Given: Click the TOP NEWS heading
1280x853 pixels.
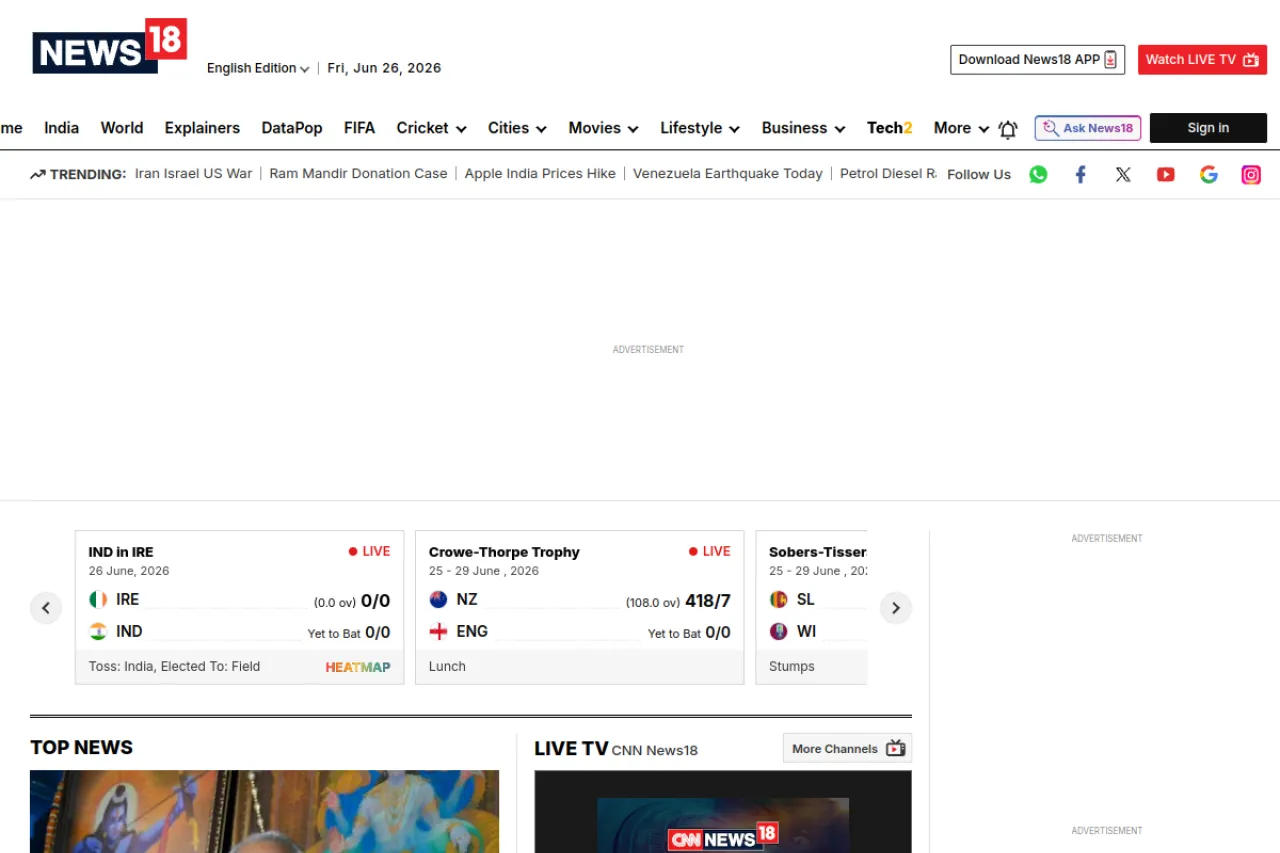Looking at the screenshot, I should pyautogui.click(x=81, y=748).
